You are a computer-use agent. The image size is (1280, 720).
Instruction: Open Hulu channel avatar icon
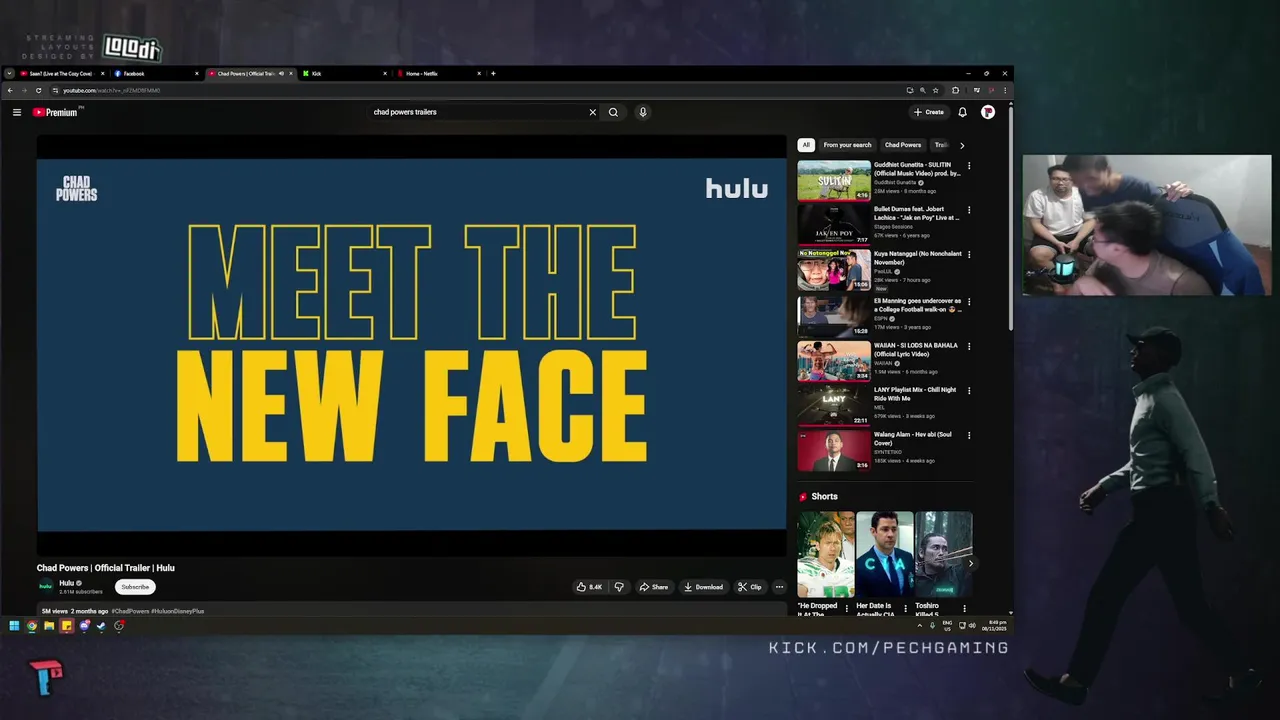(x=45, y=587)
